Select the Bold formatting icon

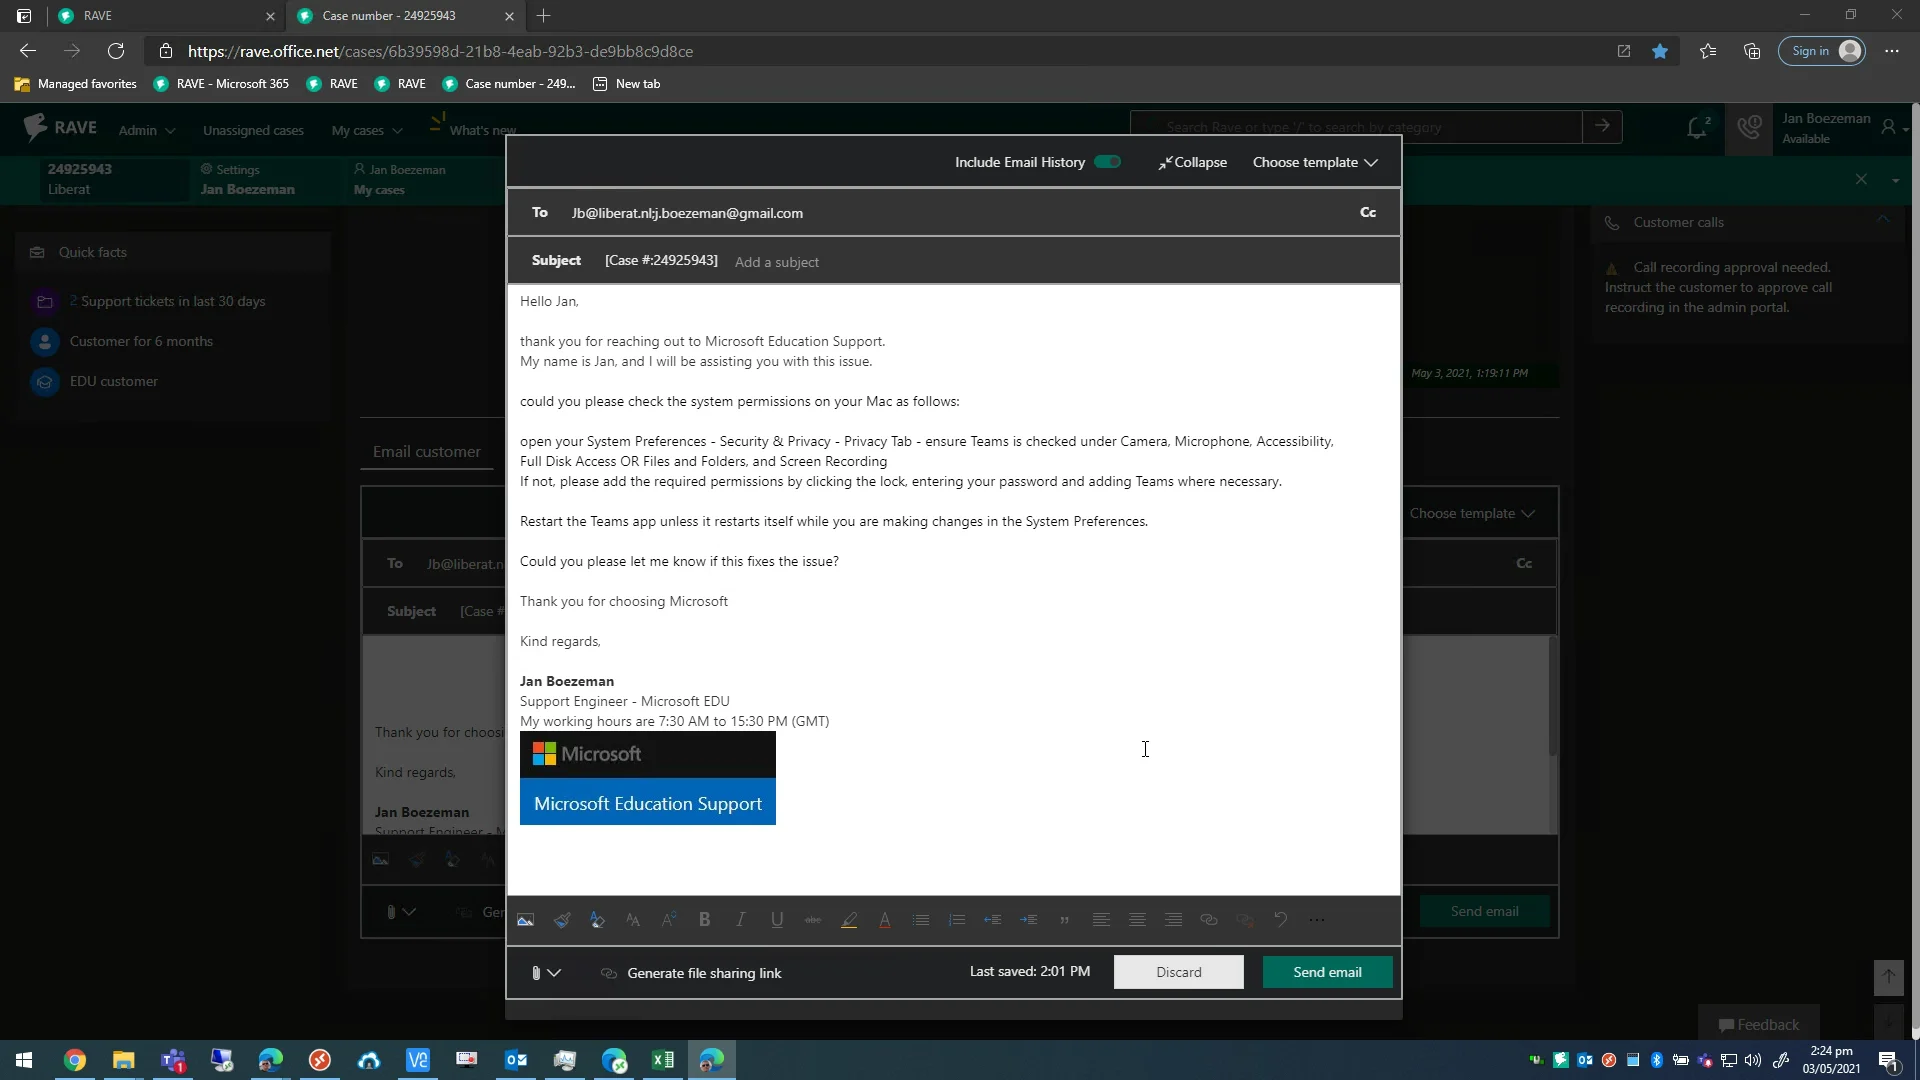click(704, 919)
